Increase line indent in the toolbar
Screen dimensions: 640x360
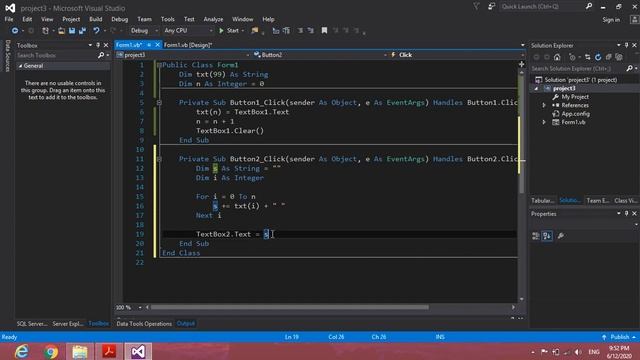tap(311, 31)
